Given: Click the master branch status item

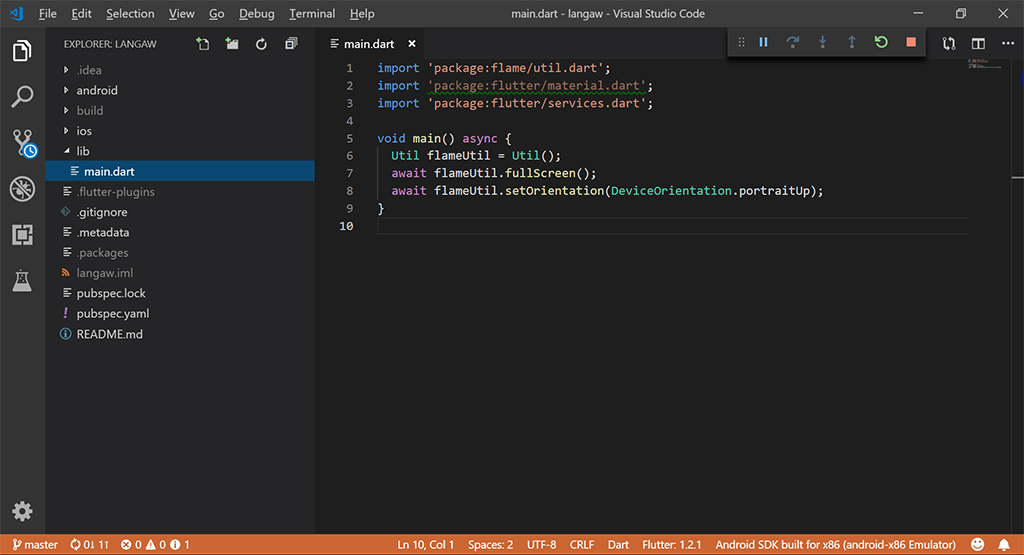Looking at the screenshot, I should pos(35,545).
